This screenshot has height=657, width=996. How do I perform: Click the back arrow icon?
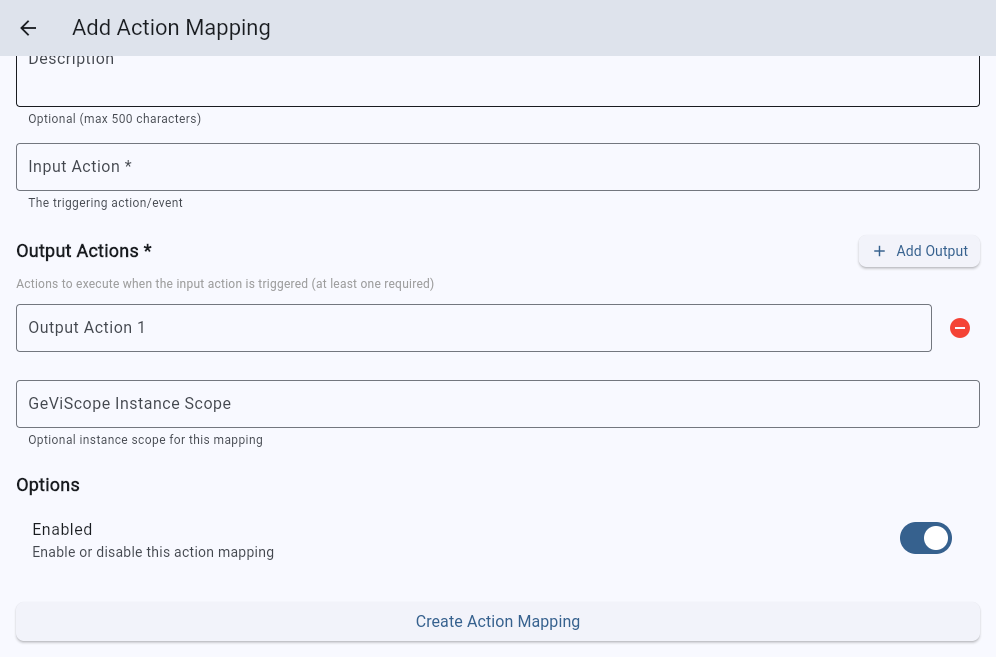pos(28,28)
